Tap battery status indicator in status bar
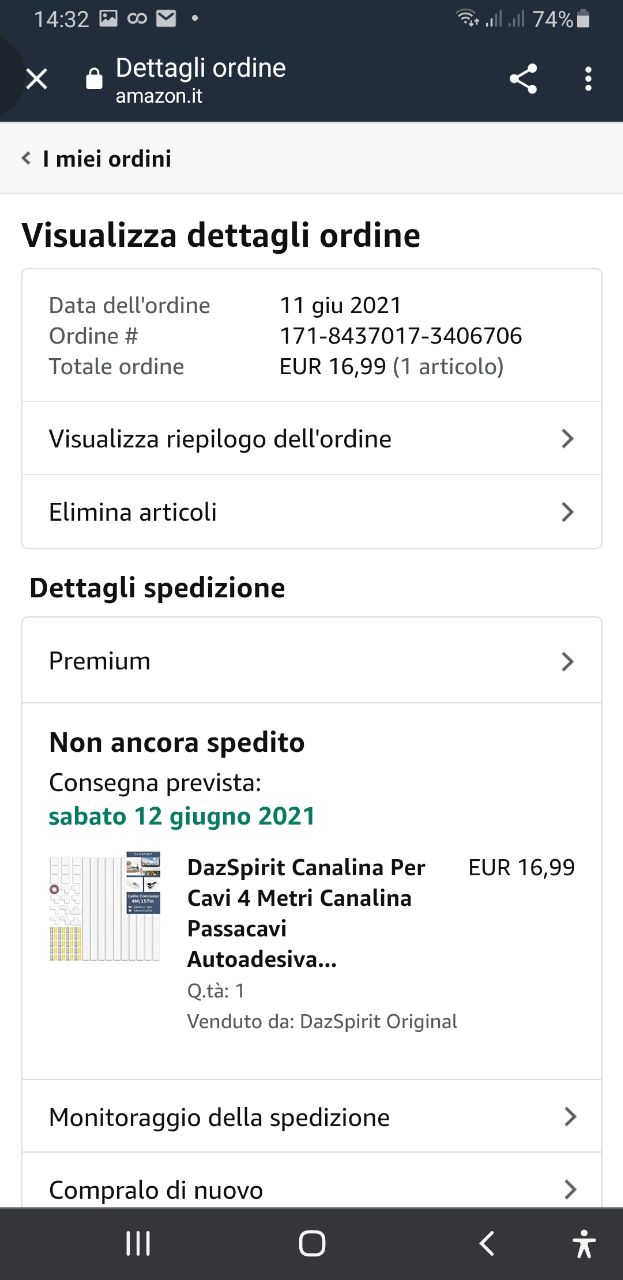This screenshot has width=623, height=1280. (x=583, y=19)
